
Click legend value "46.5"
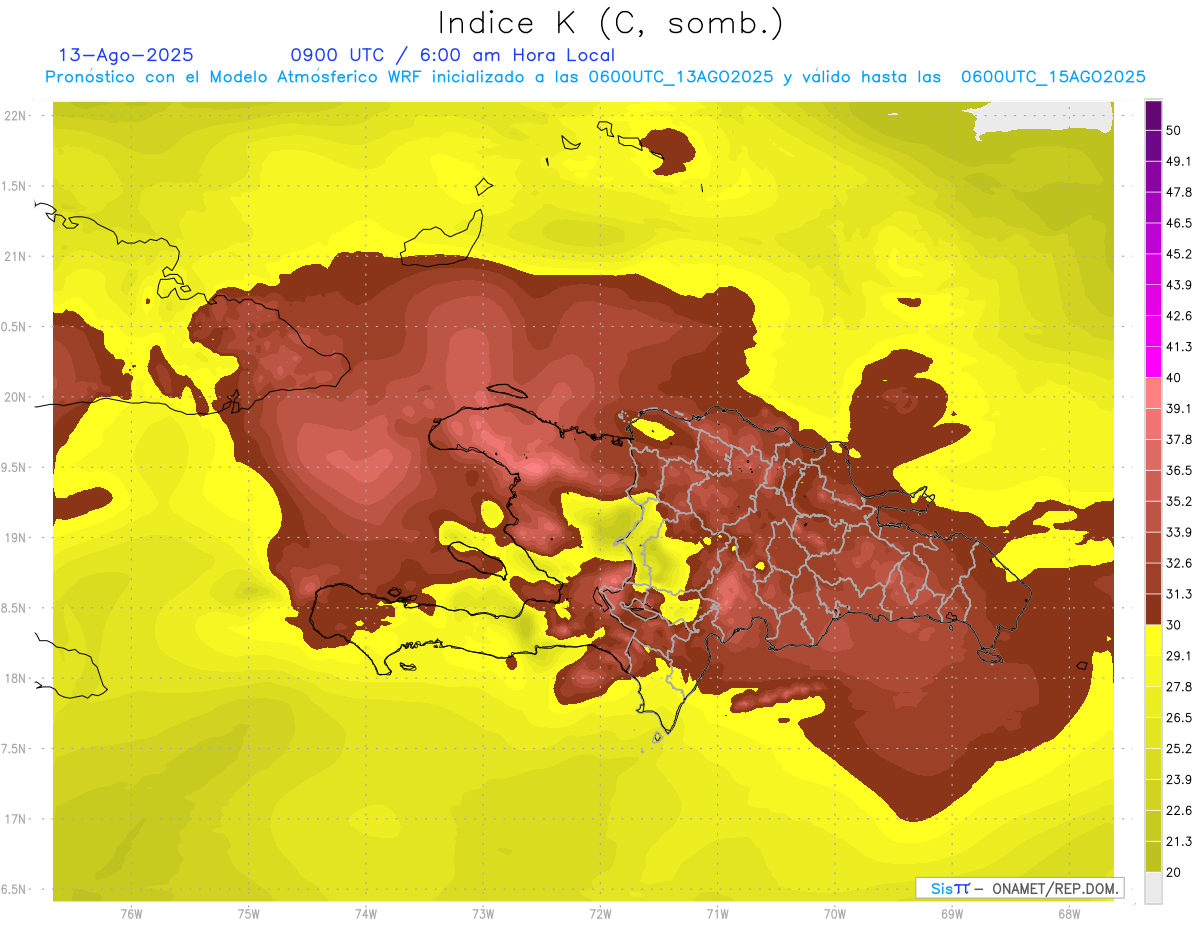pyautogui.click(x=1179, y=223)
